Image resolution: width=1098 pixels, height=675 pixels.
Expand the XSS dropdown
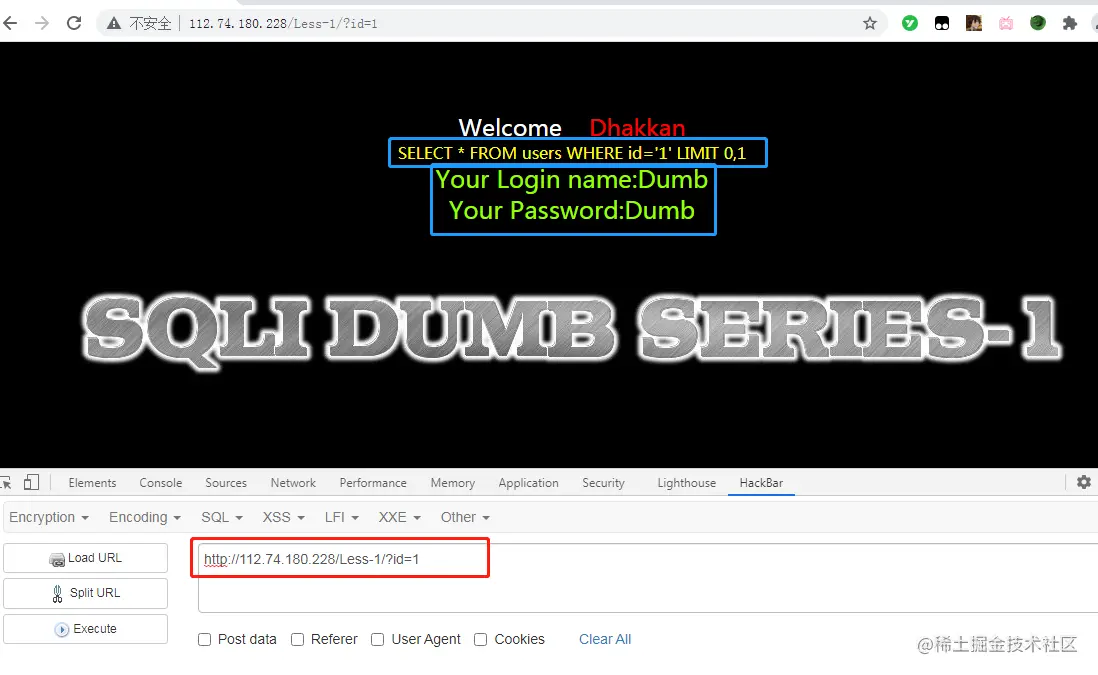[284, 517]
